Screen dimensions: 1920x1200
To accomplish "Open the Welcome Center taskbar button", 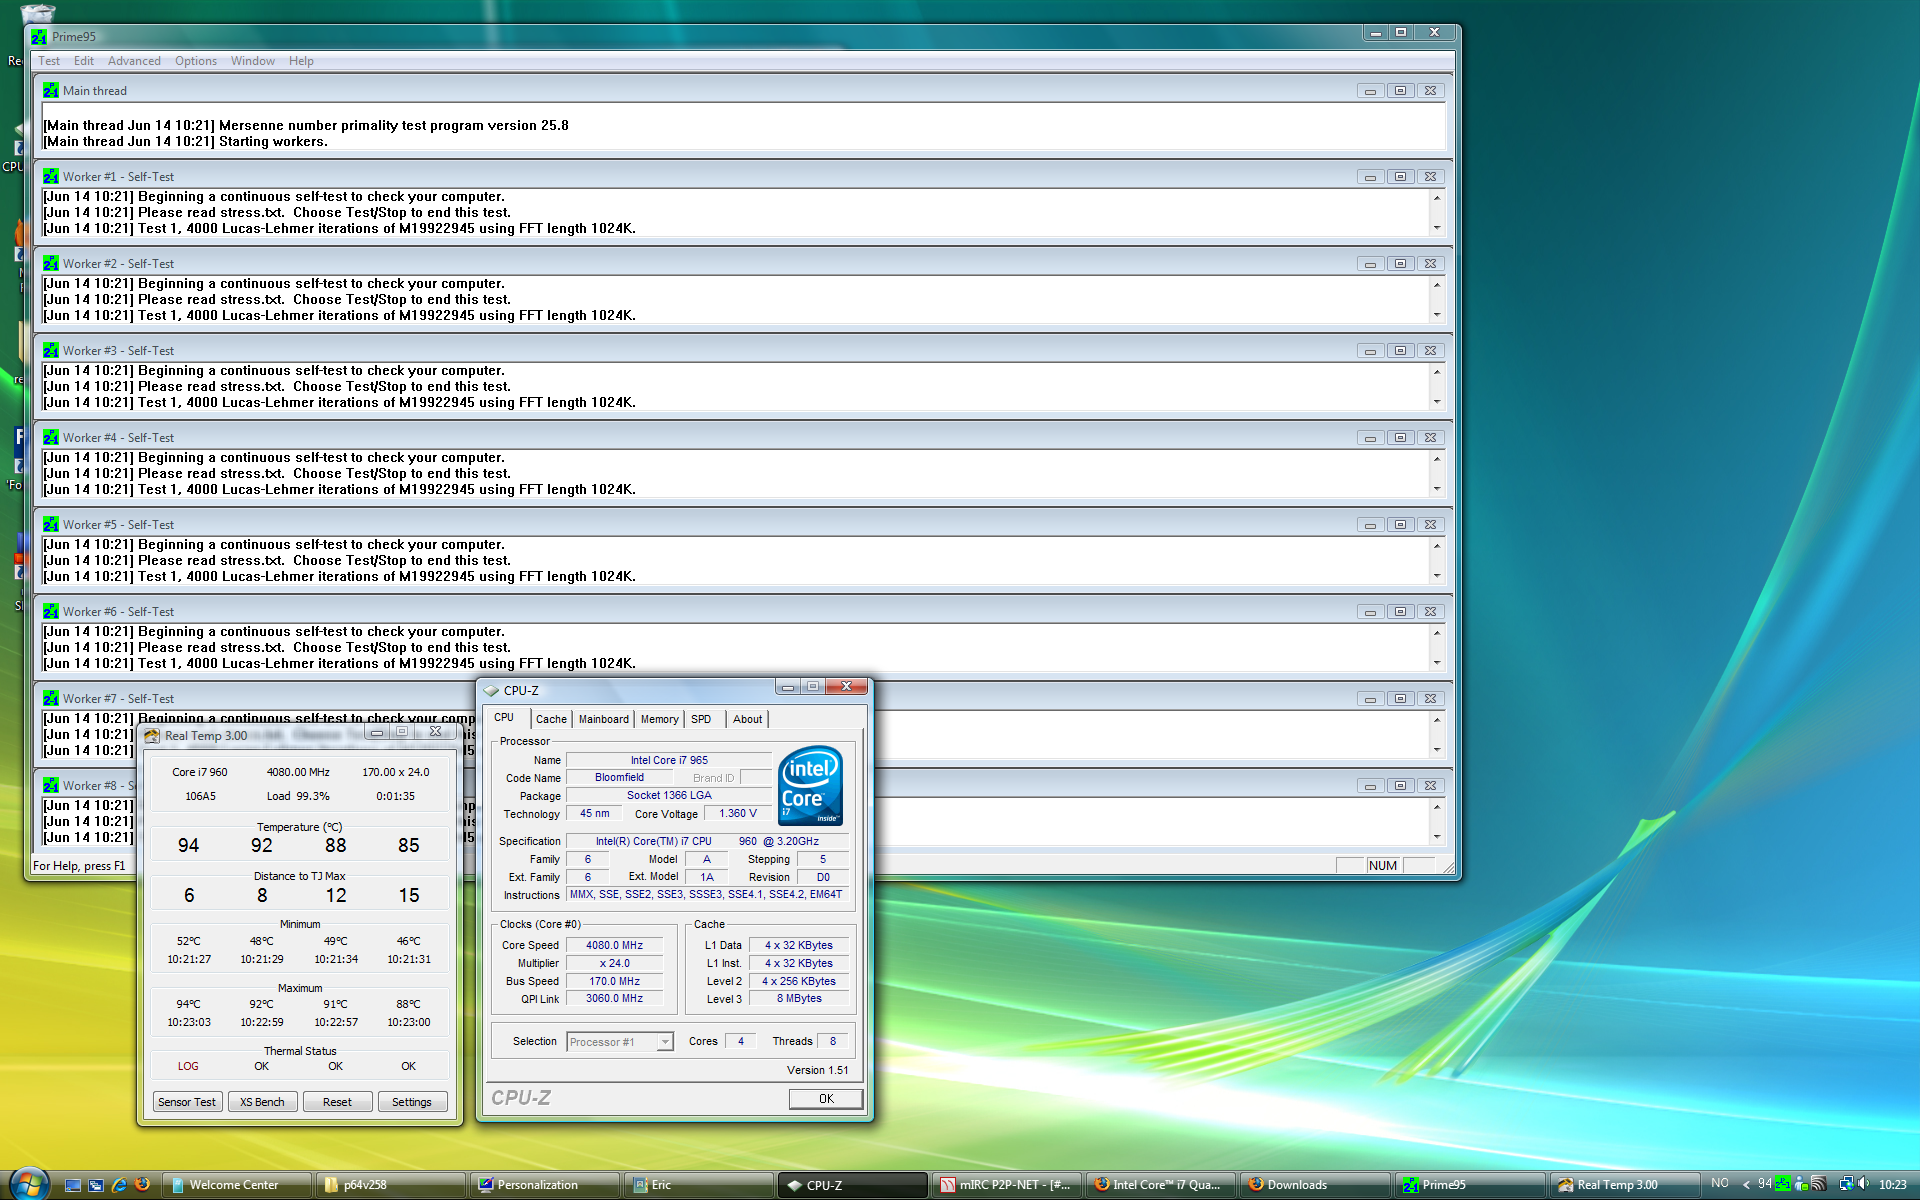I will pyautogui.click(x=237, y=1185).
